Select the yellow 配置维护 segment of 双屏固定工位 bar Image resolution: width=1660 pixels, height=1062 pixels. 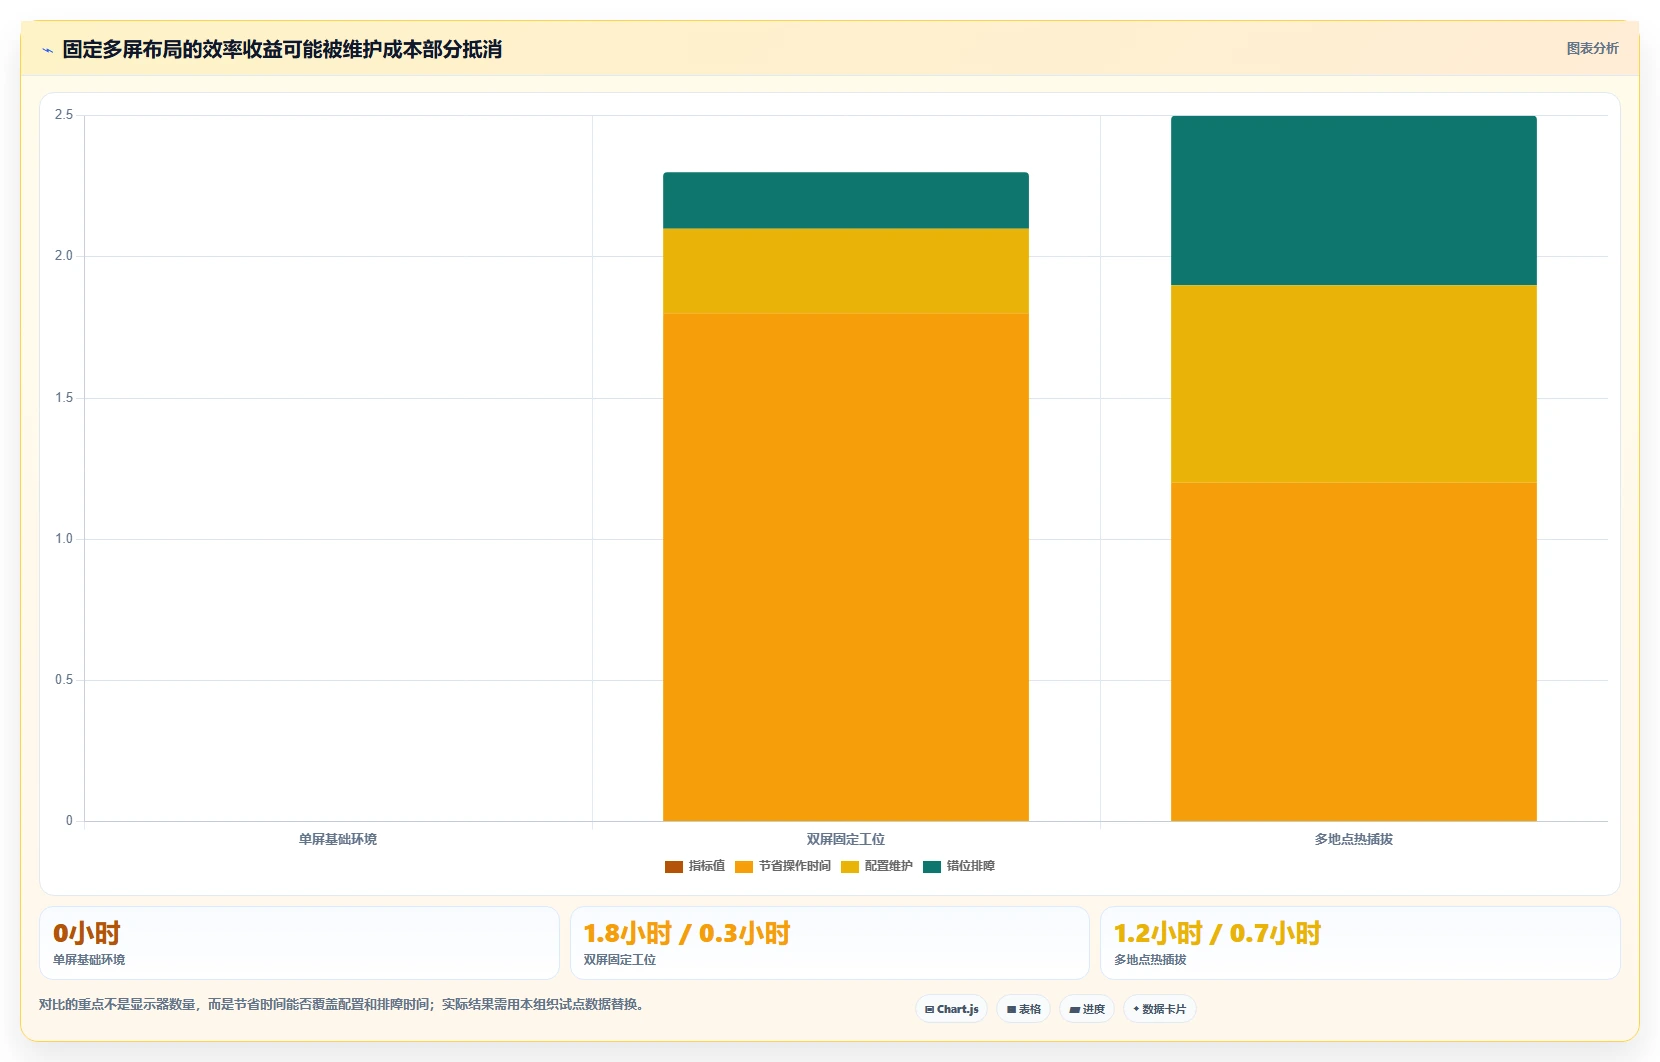(x=846, y=271)
